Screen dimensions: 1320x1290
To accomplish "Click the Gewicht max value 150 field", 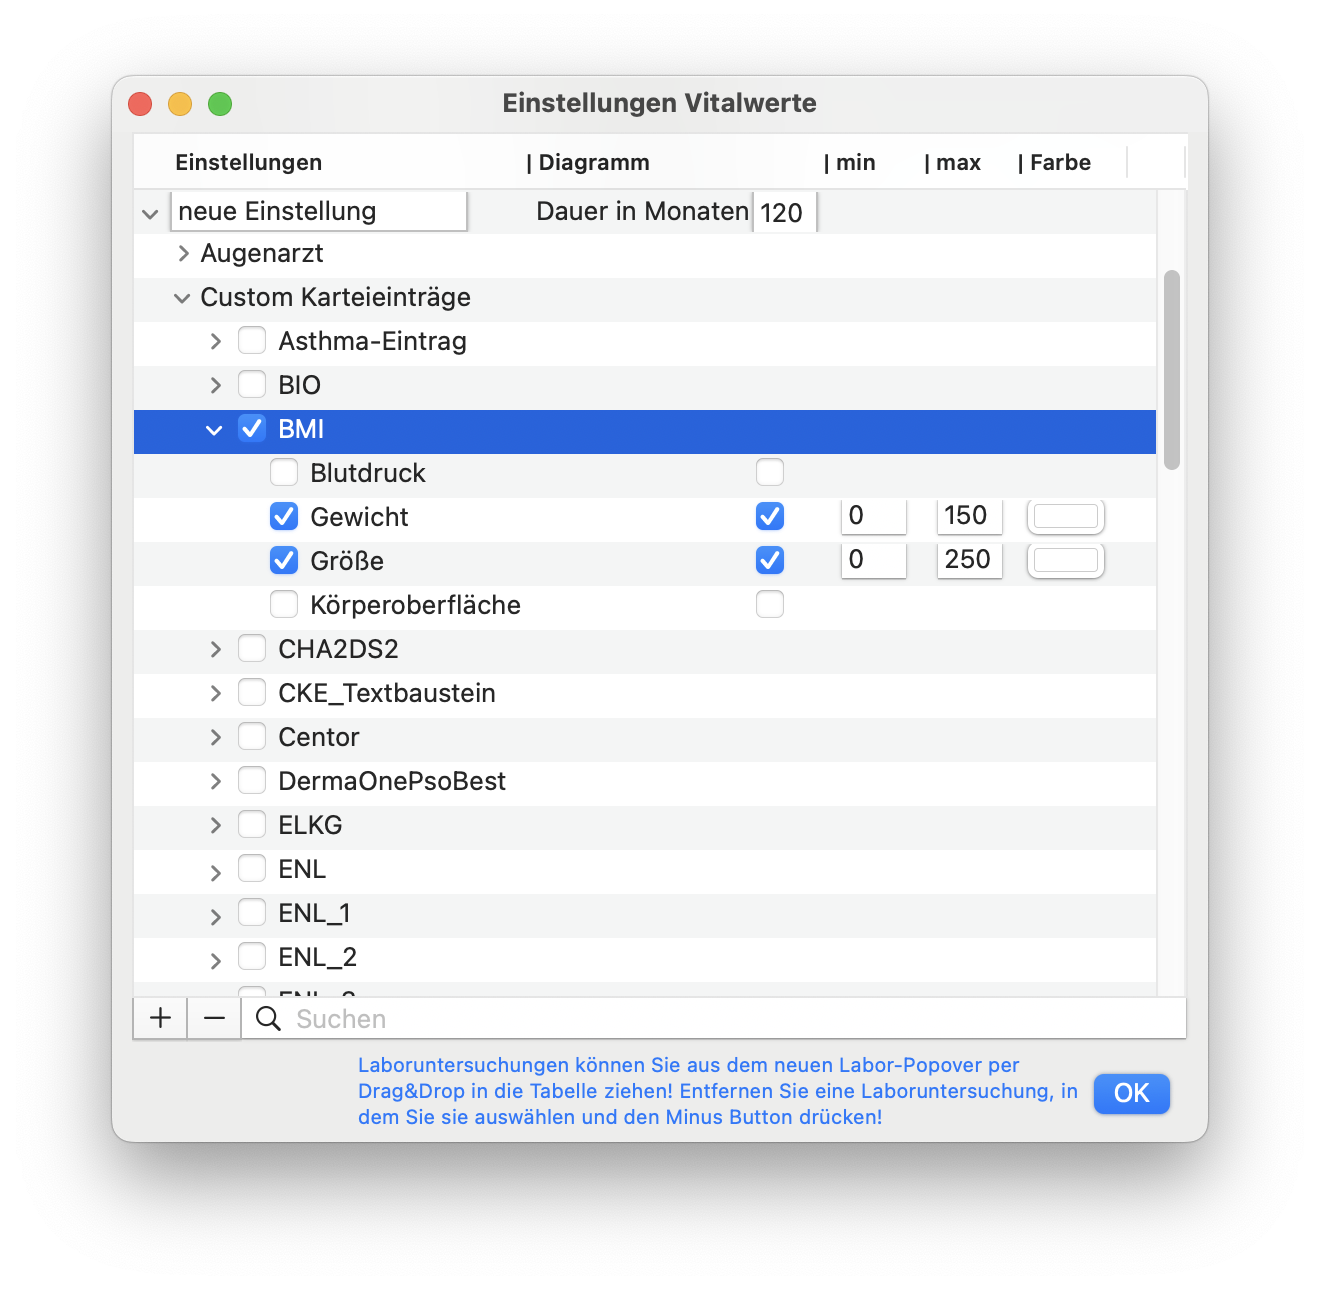I will (969, 516).
